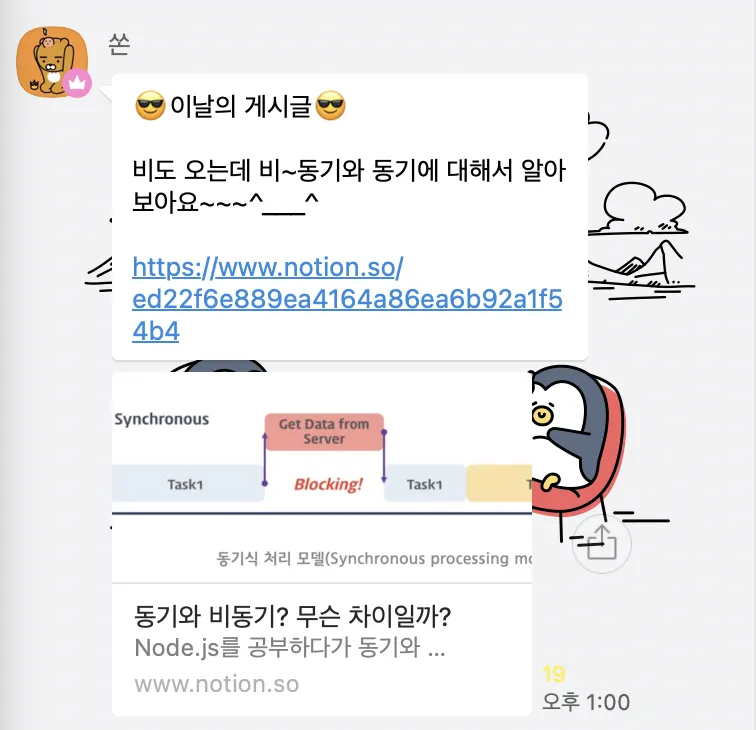This screenshot has height=730, width=756.
Task: Click the preview description starting with Node.js를
Action: pyautogui.click(x=289, y=648)
